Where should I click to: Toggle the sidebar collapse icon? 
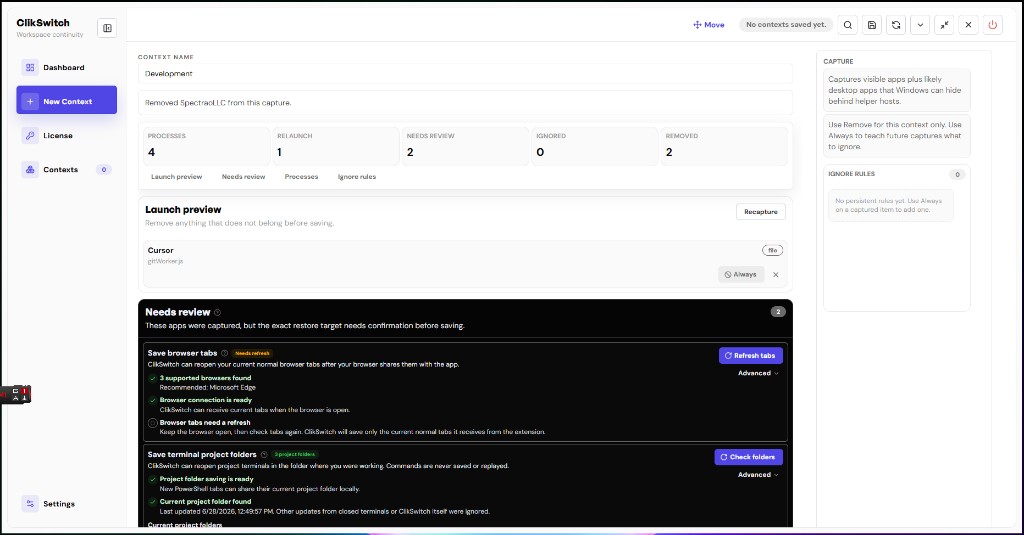[x=107, y=28]
